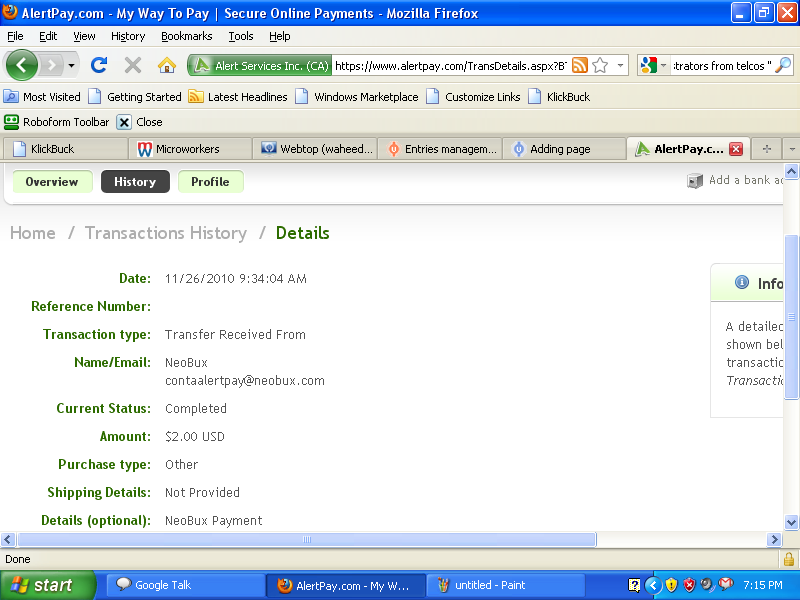
Task: Click the KlickBuck bookmark in bookmarks toolbar
Action: [559, 96]
